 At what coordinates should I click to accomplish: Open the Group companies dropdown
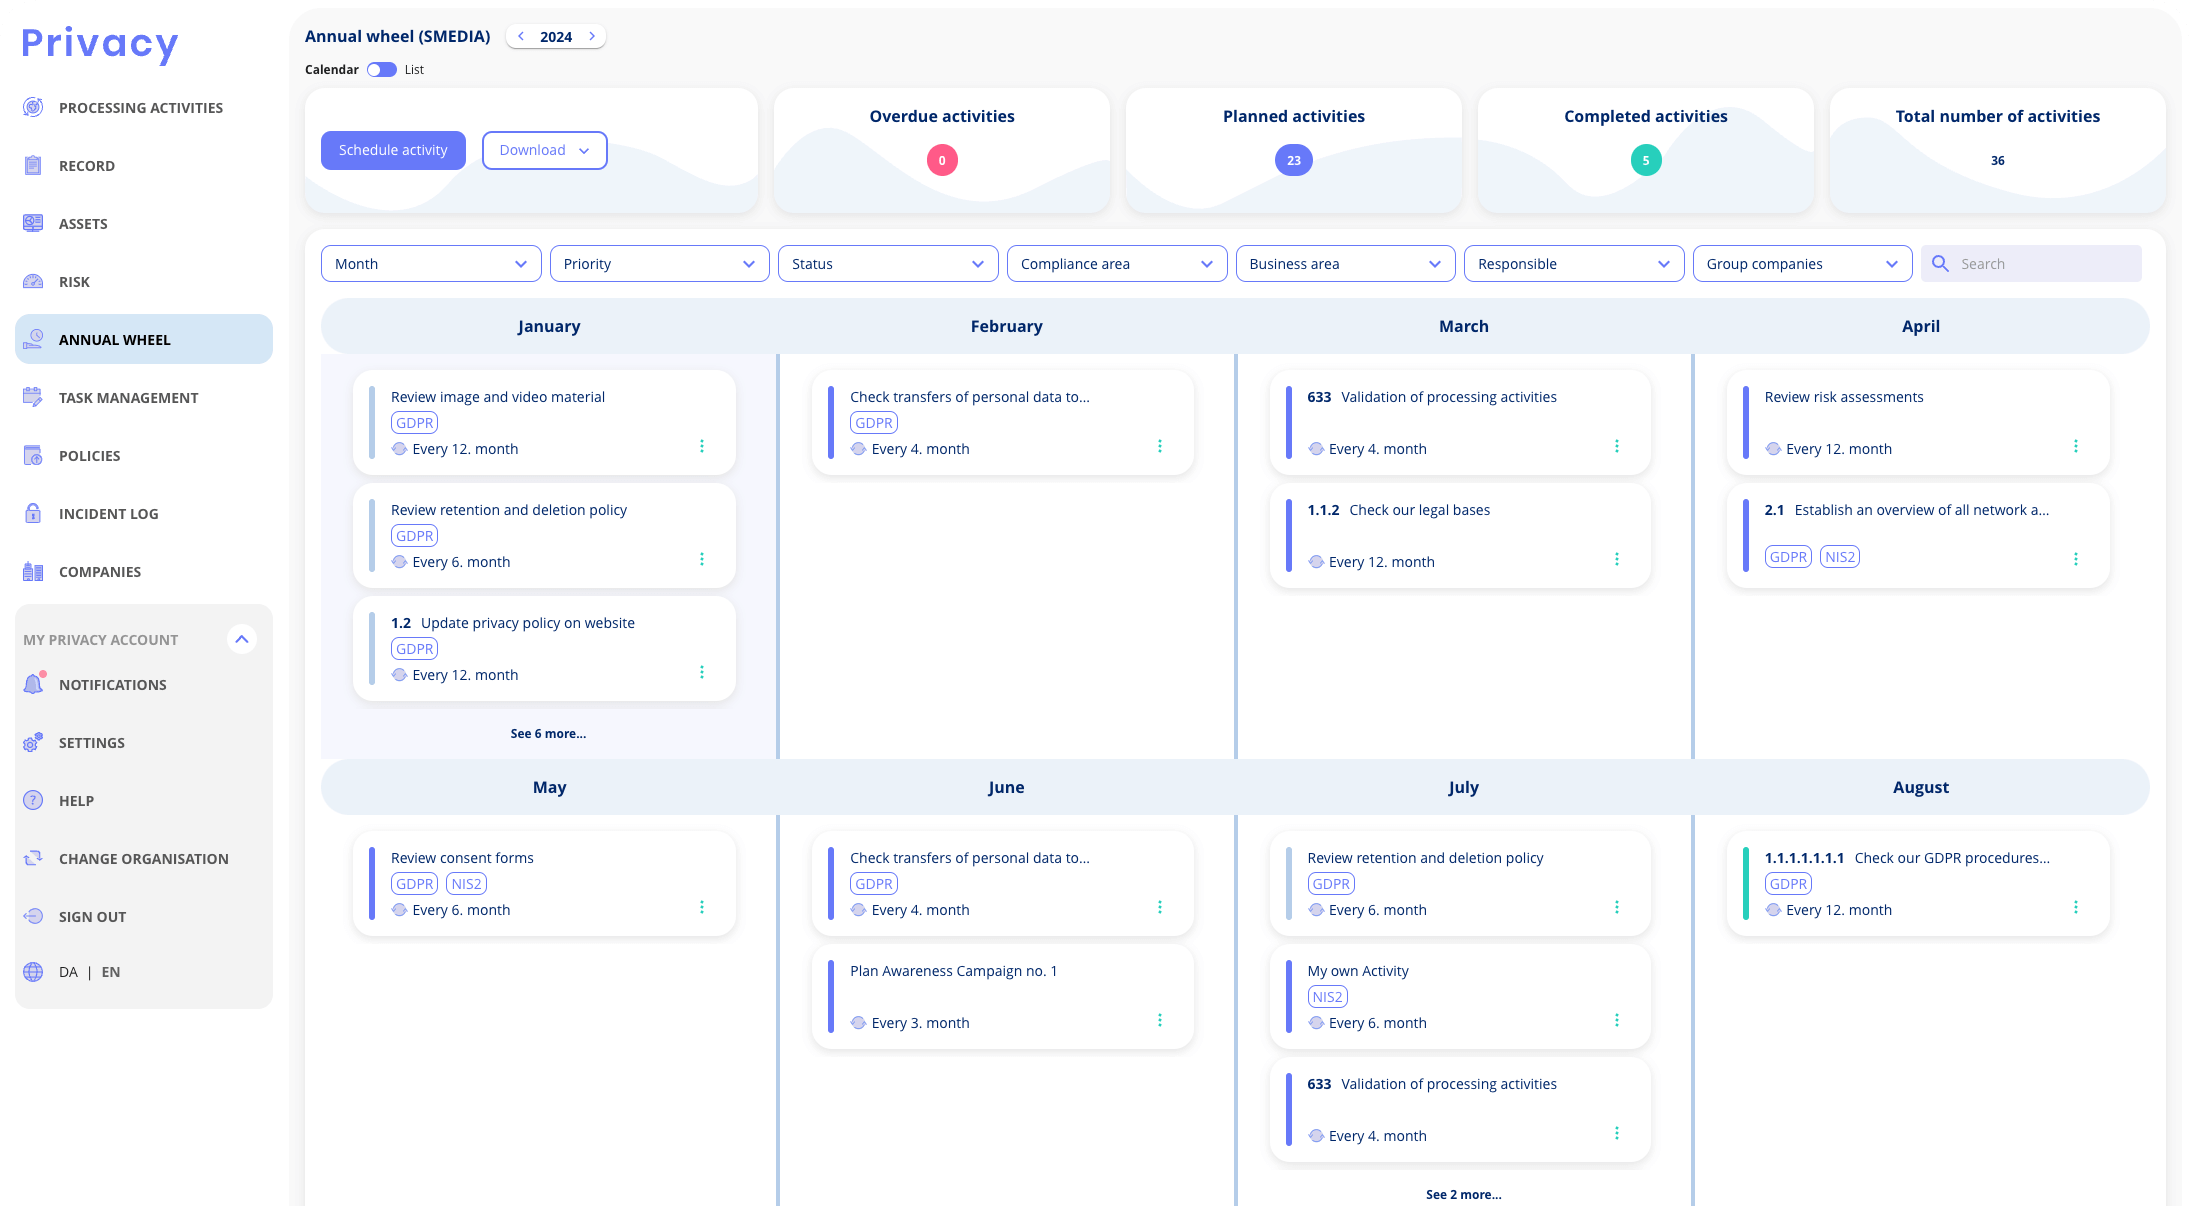click(x=1802, y=263)
